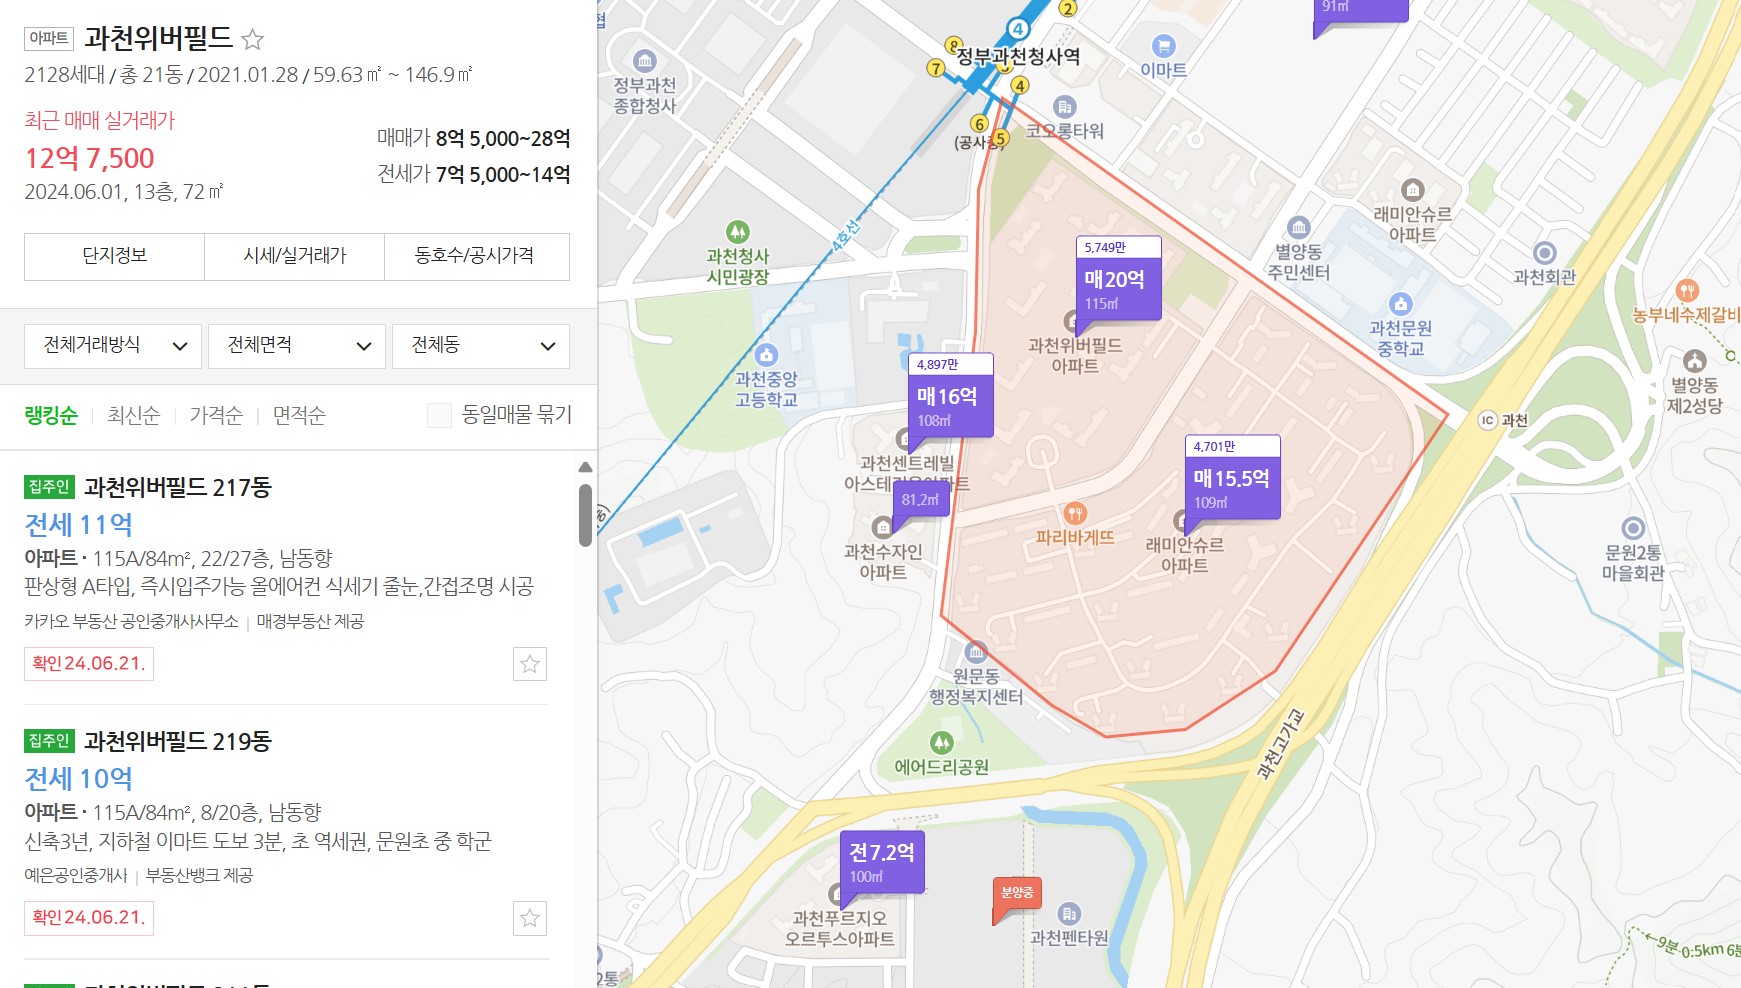
Task: Toggle the 동일매물 묶기 checkbox
Action: 439,415
